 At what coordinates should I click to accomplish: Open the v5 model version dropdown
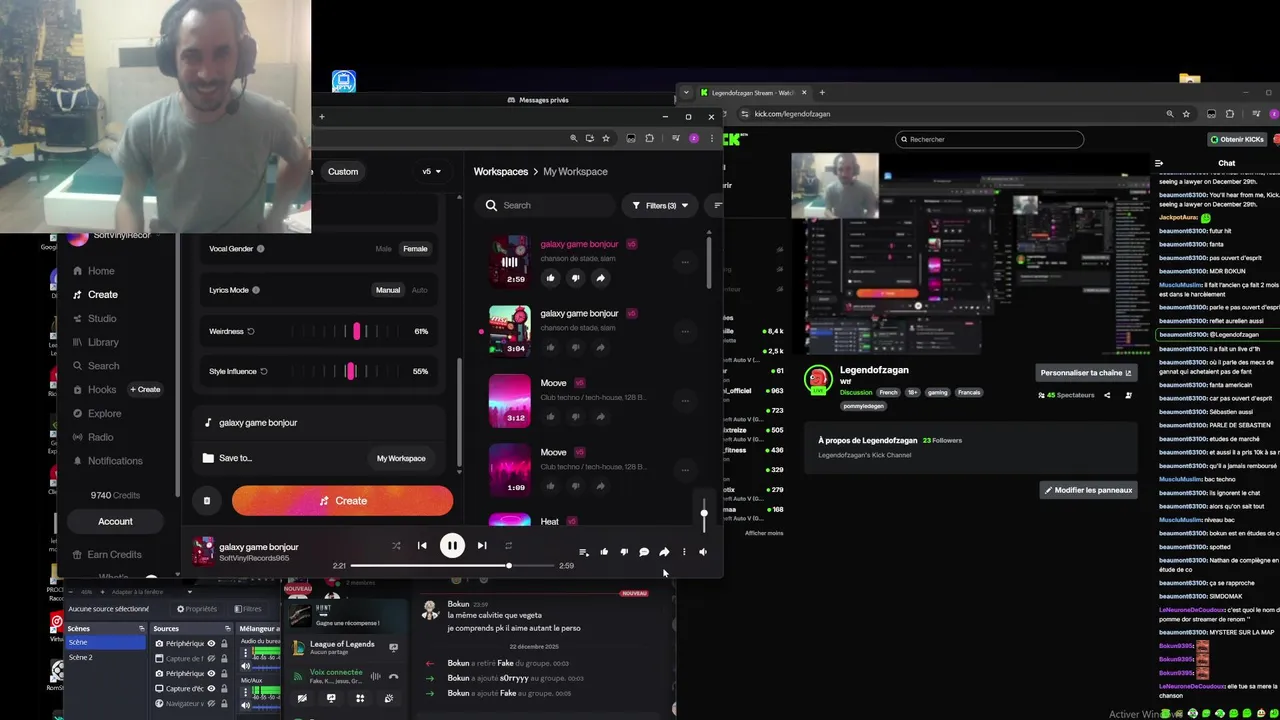click(x=431, y=171)
